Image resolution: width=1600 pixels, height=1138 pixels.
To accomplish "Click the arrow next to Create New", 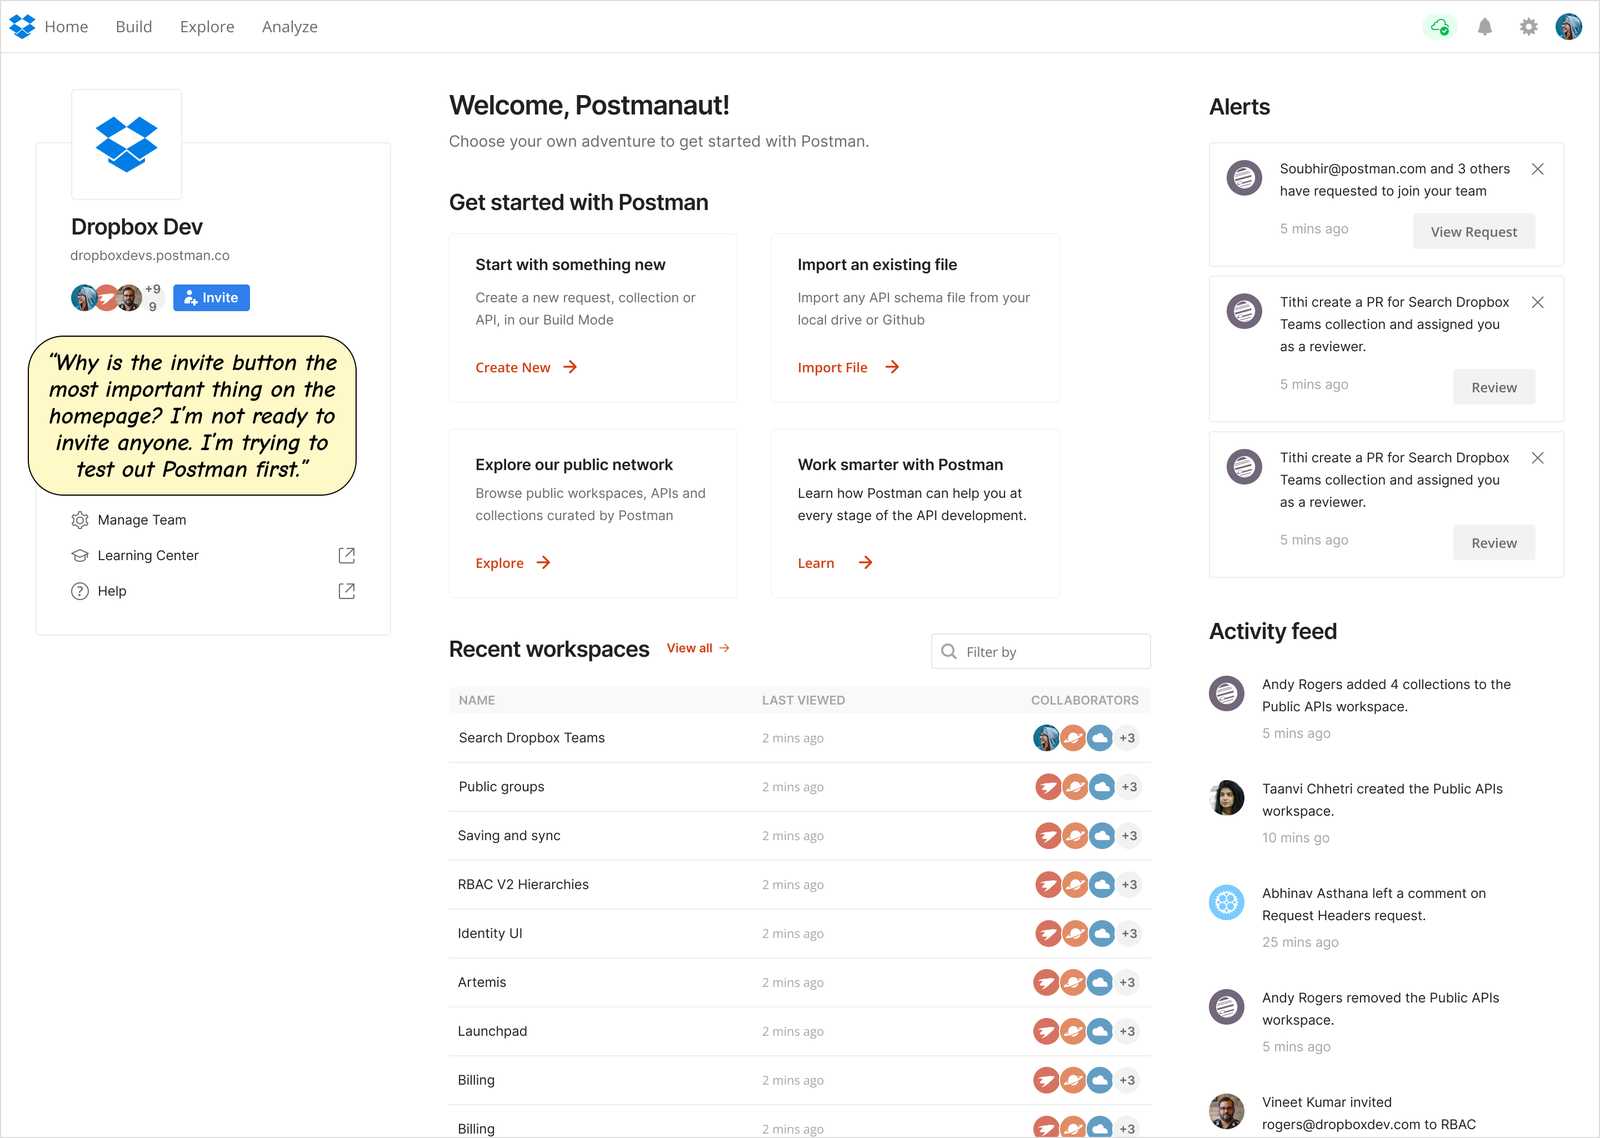I will click(x=570, y=367).
